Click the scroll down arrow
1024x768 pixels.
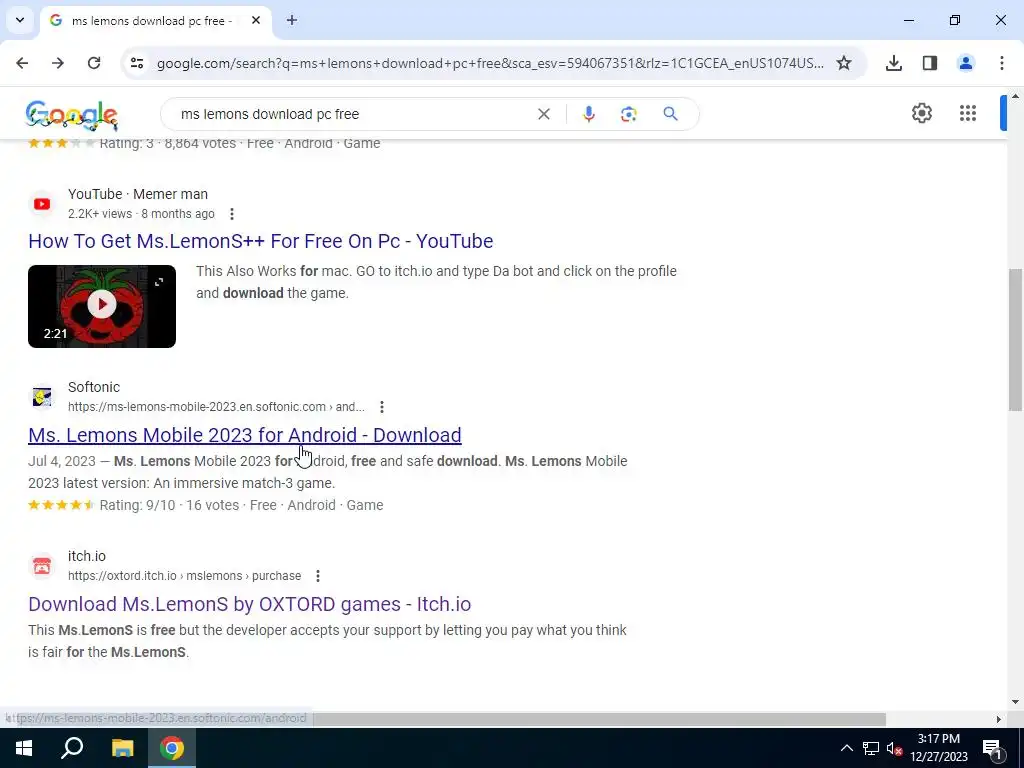(x=1015, y=702)
